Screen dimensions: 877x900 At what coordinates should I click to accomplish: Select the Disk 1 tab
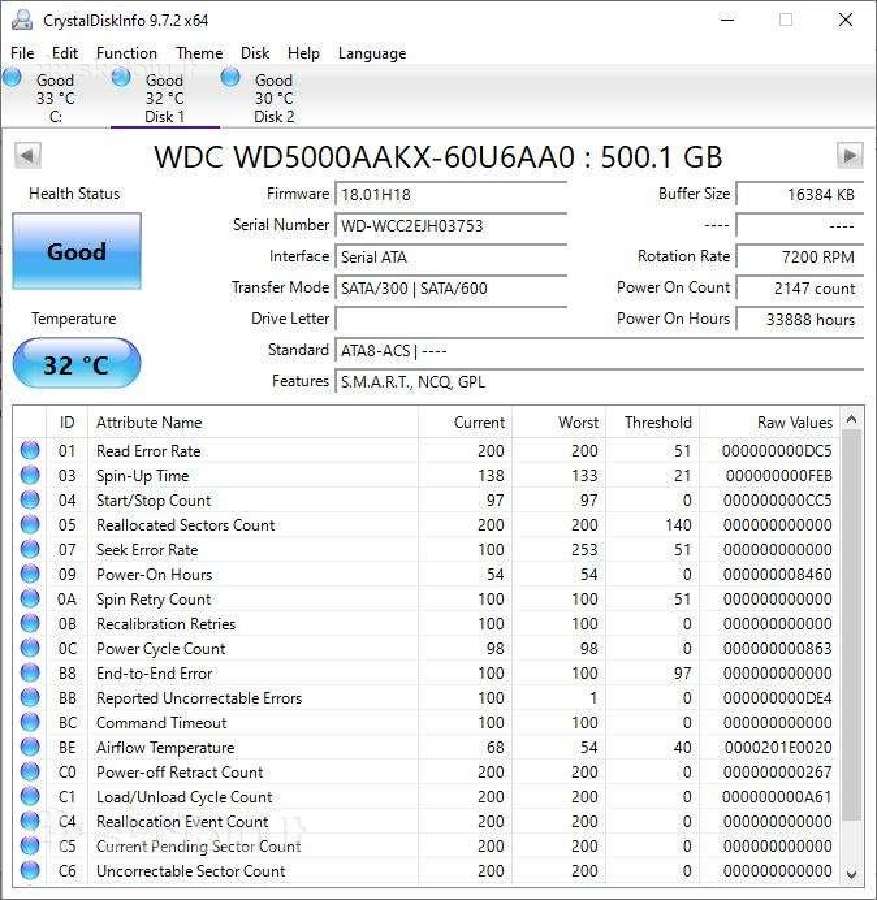pyautogui.click(x=165, y=98)
